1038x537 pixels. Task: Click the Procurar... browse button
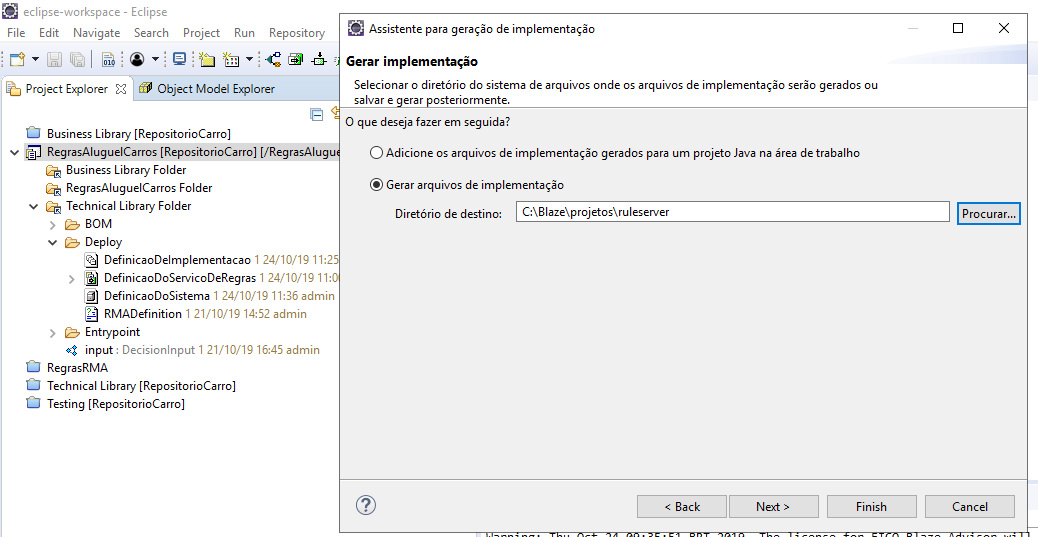coord(988,213)
